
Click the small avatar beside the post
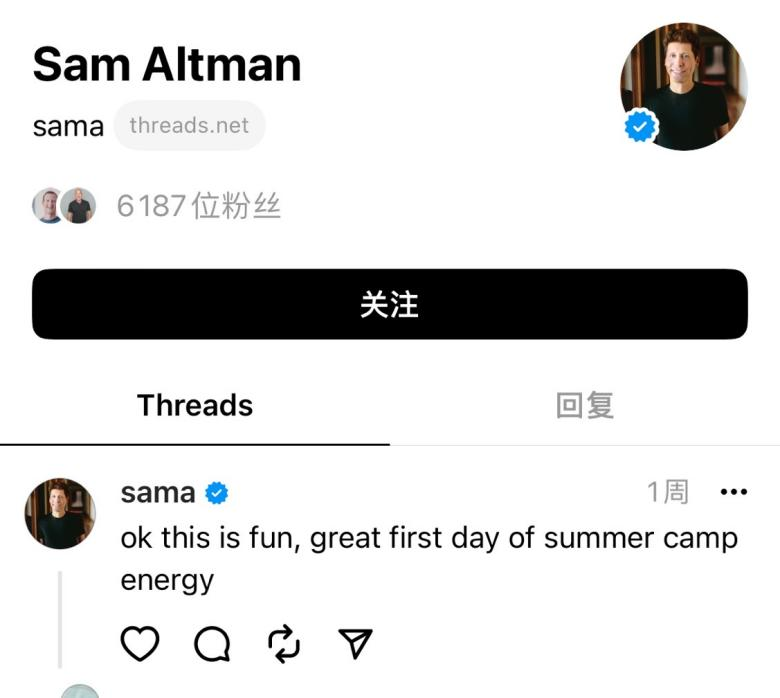(x=59, y=513)
